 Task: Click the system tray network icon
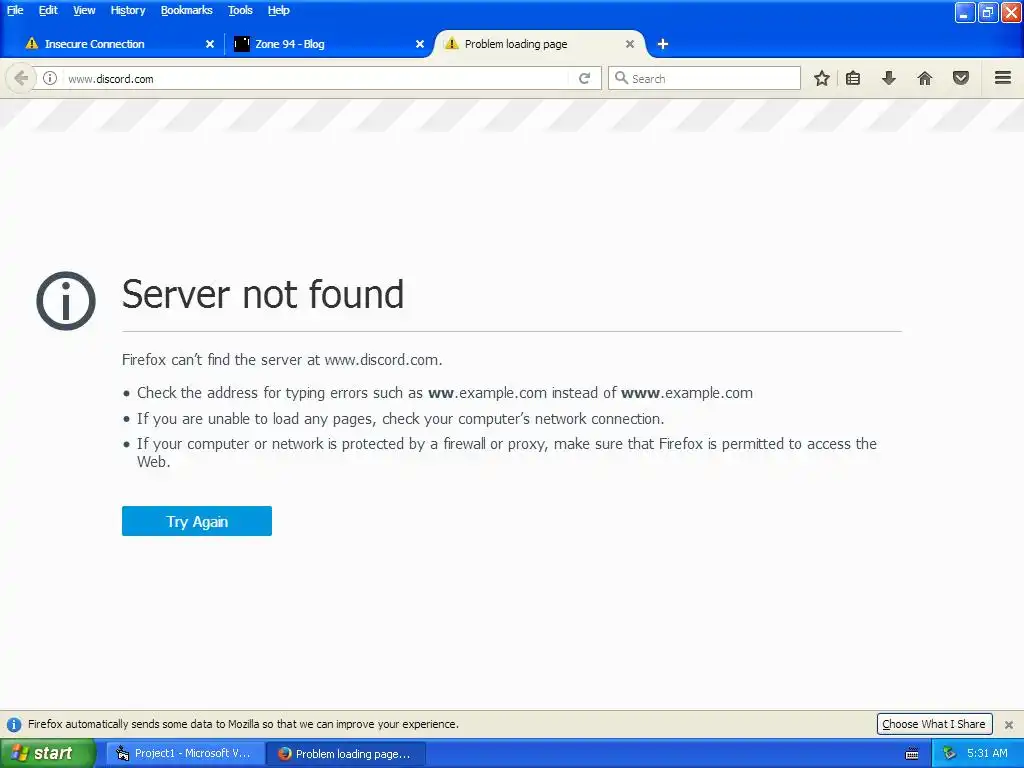[x=949, y=753]
